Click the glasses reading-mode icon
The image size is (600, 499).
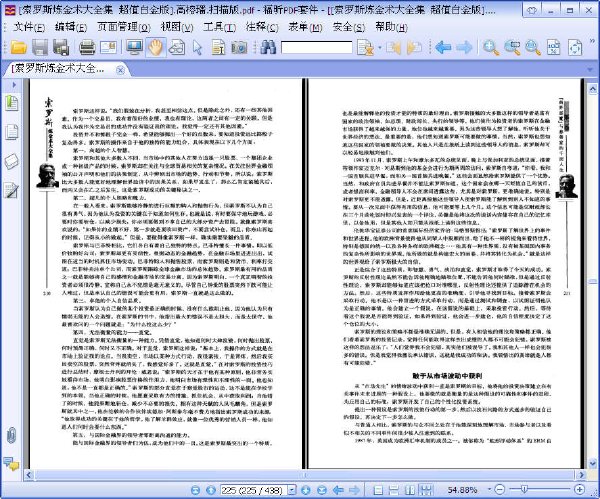177,48
